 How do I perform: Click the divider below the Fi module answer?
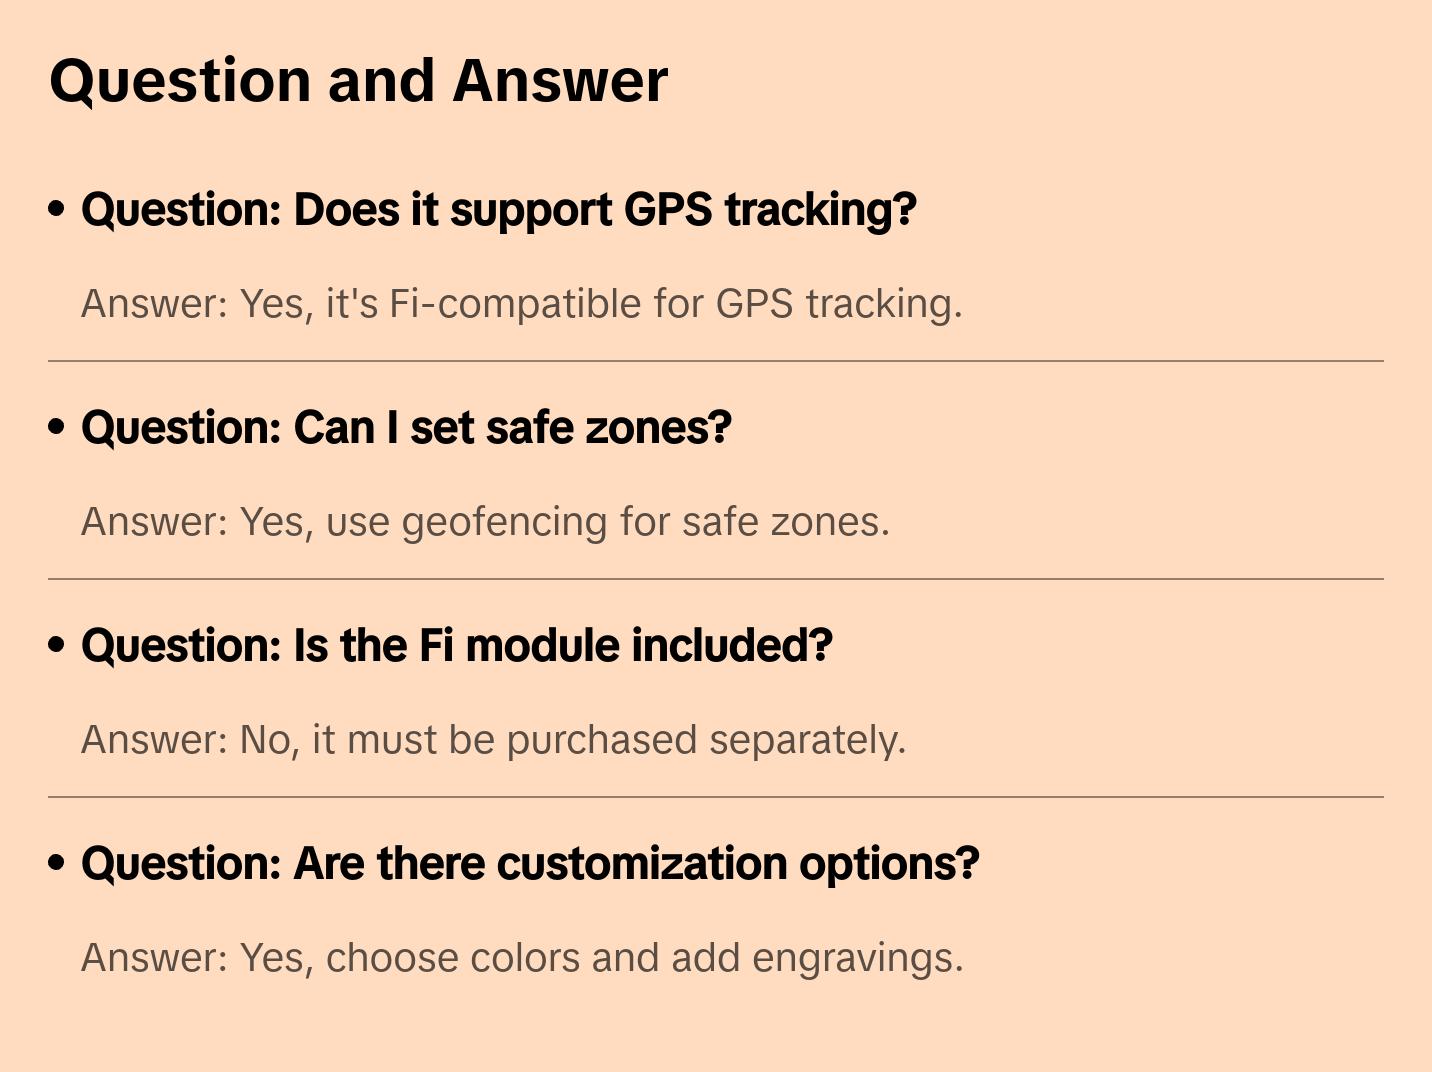coord(716,797)
